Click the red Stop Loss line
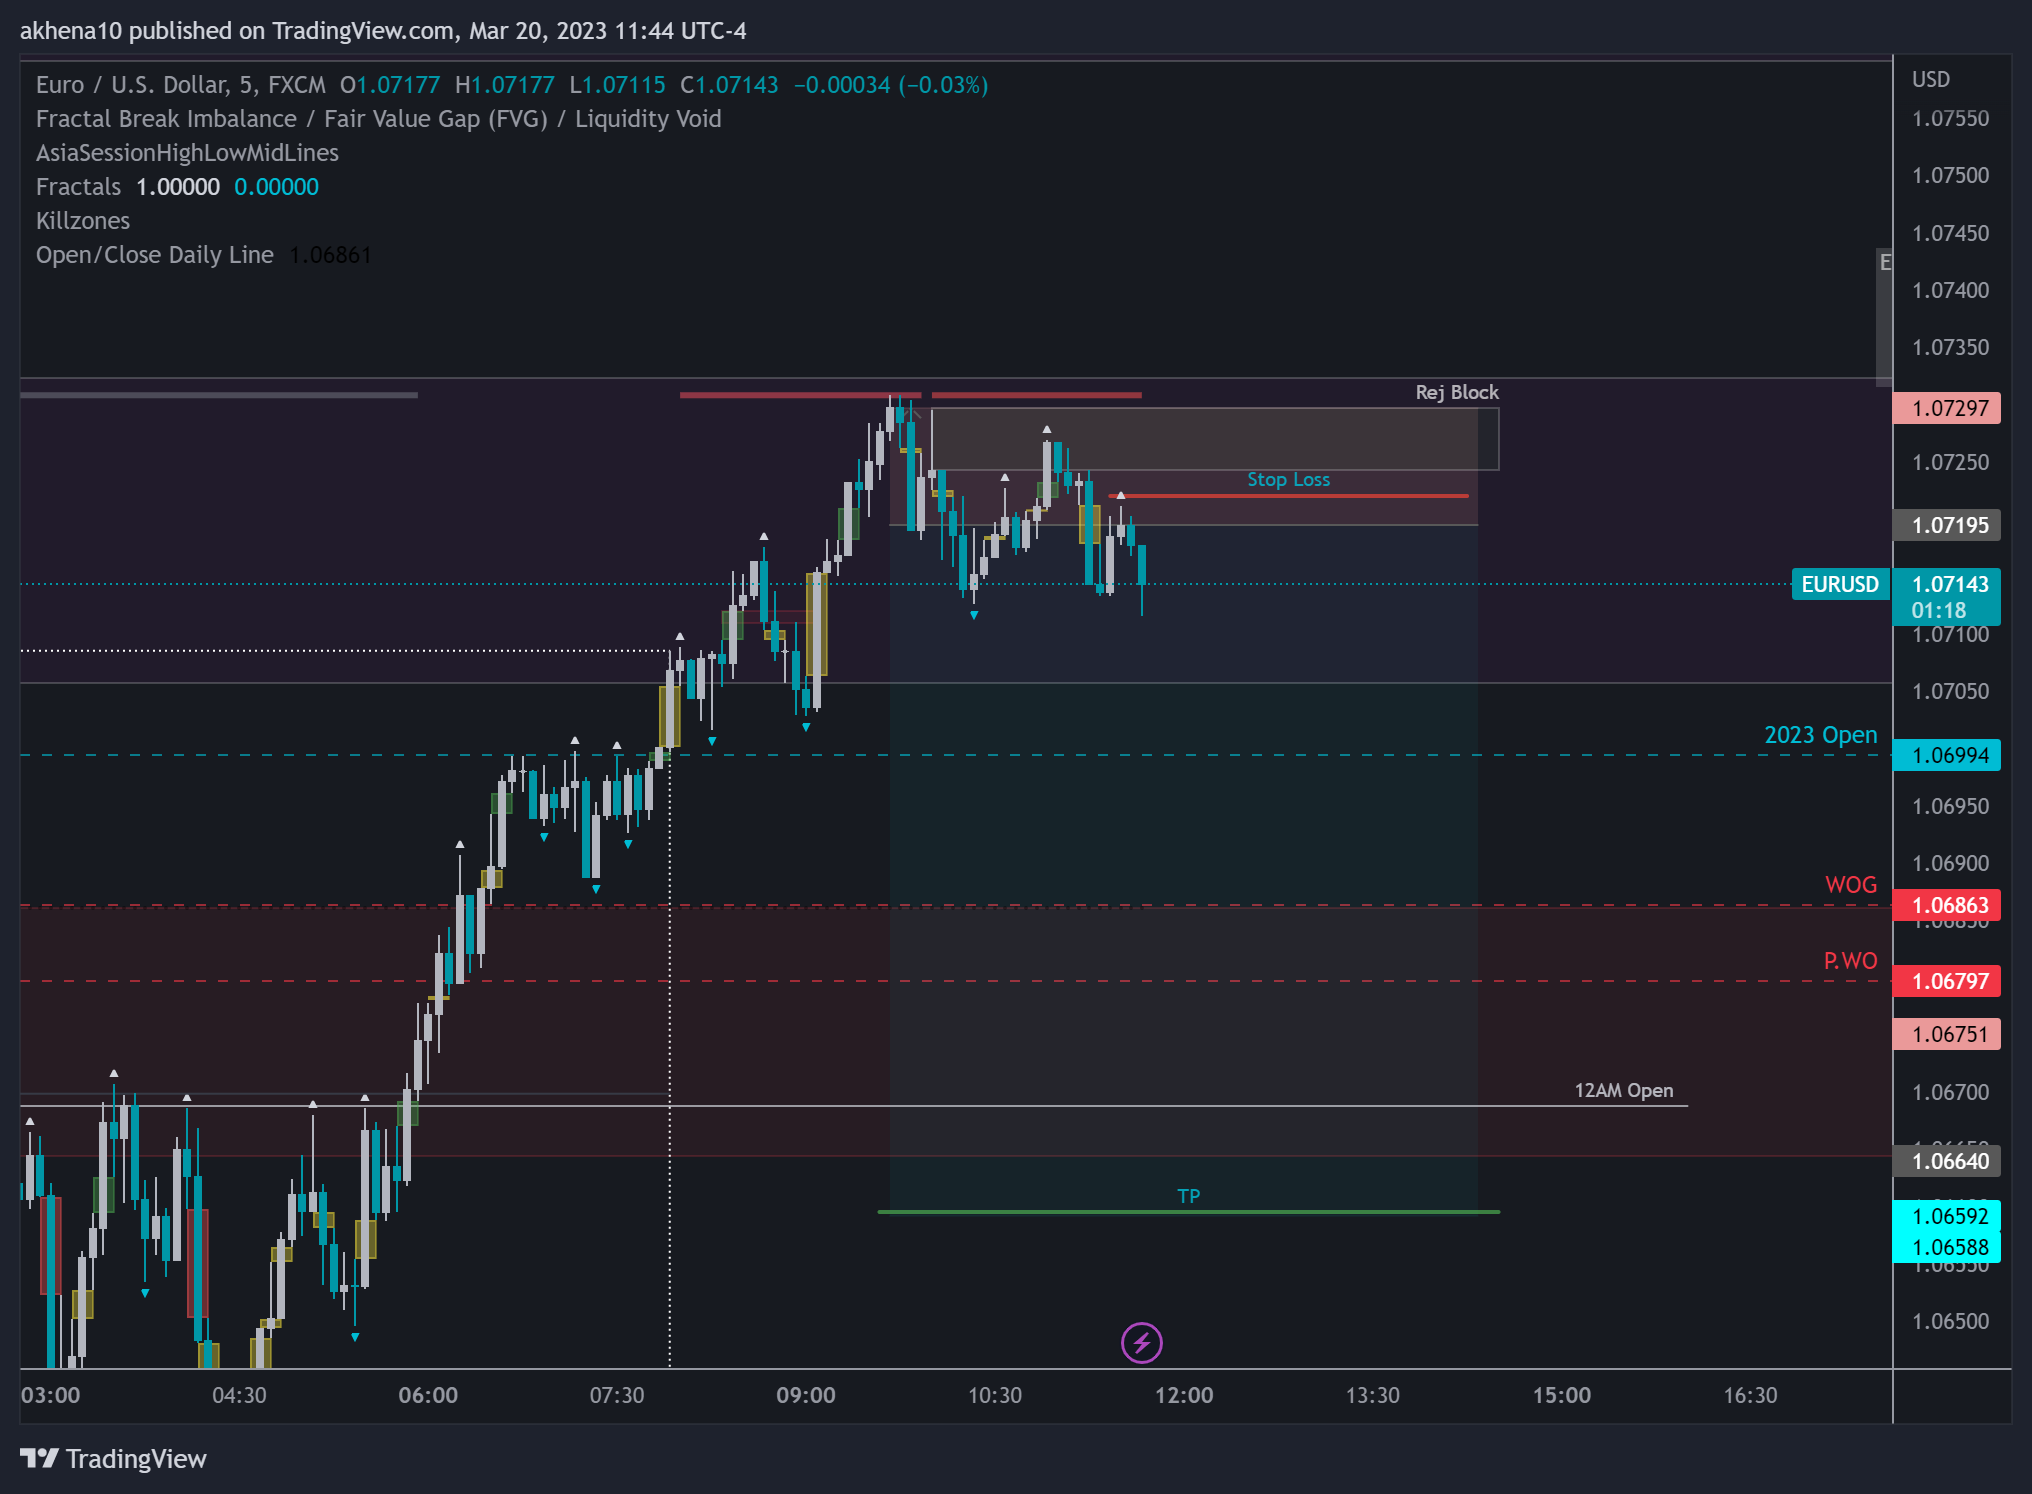Viewport: 2032px width, 1494px height. click(x=1288, y=496)
